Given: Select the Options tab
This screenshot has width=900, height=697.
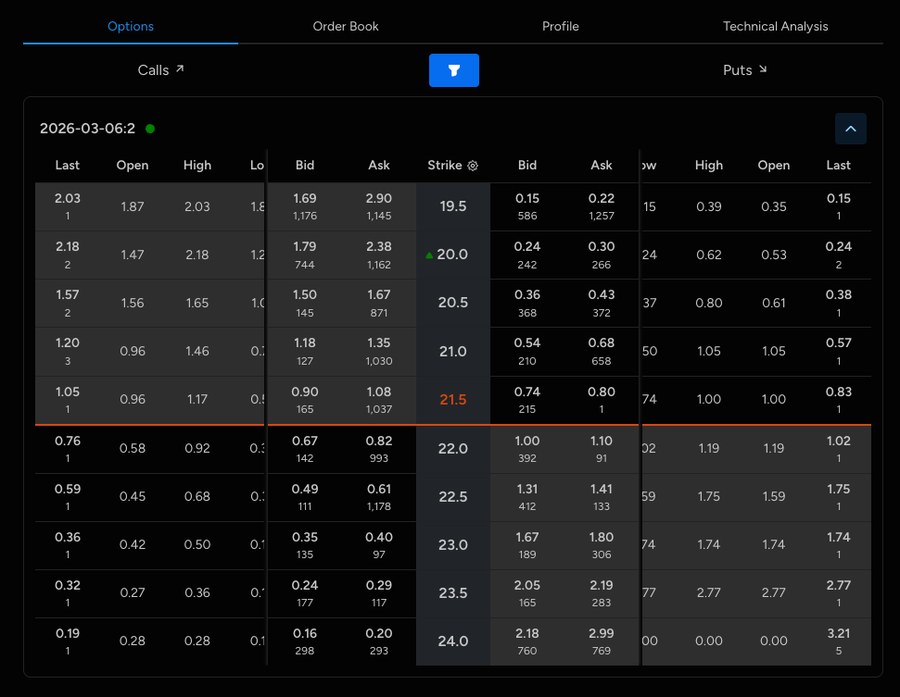Looking at the screenshot, I should click(x=131, y=26).
